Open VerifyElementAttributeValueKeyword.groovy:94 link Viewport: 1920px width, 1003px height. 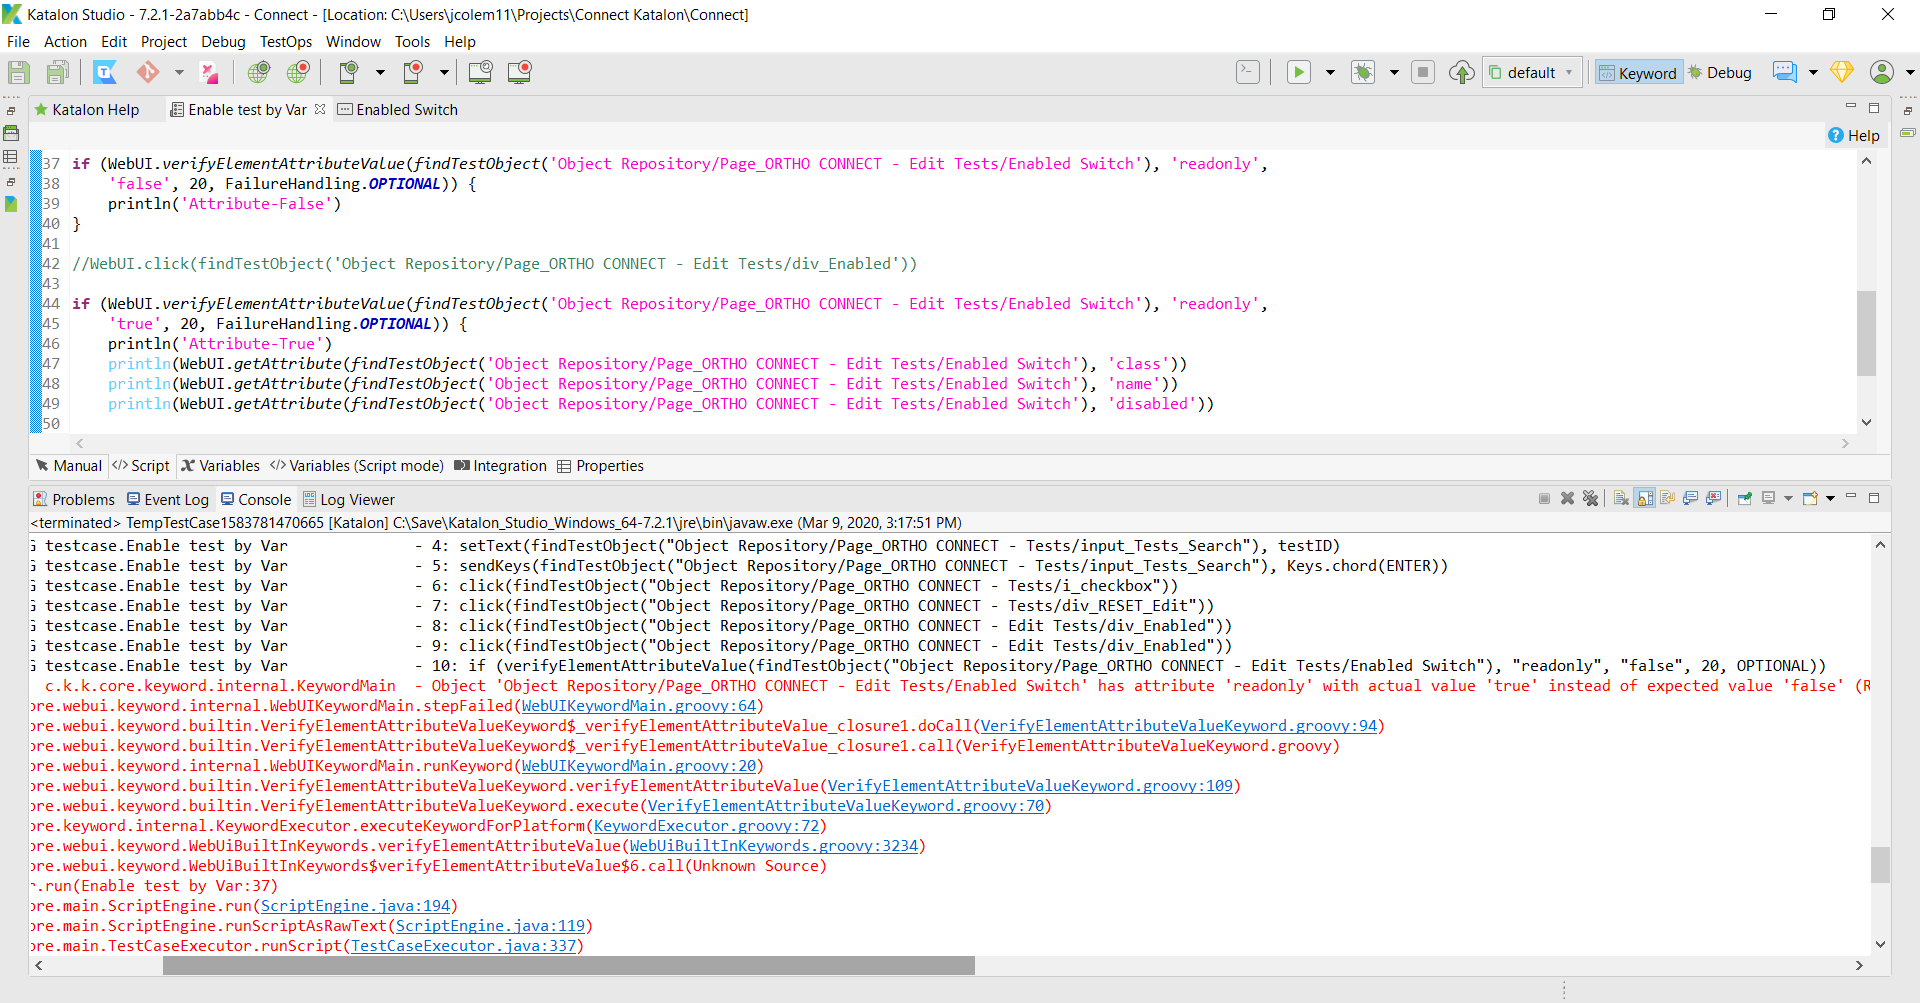click(x=1179, y=726)
